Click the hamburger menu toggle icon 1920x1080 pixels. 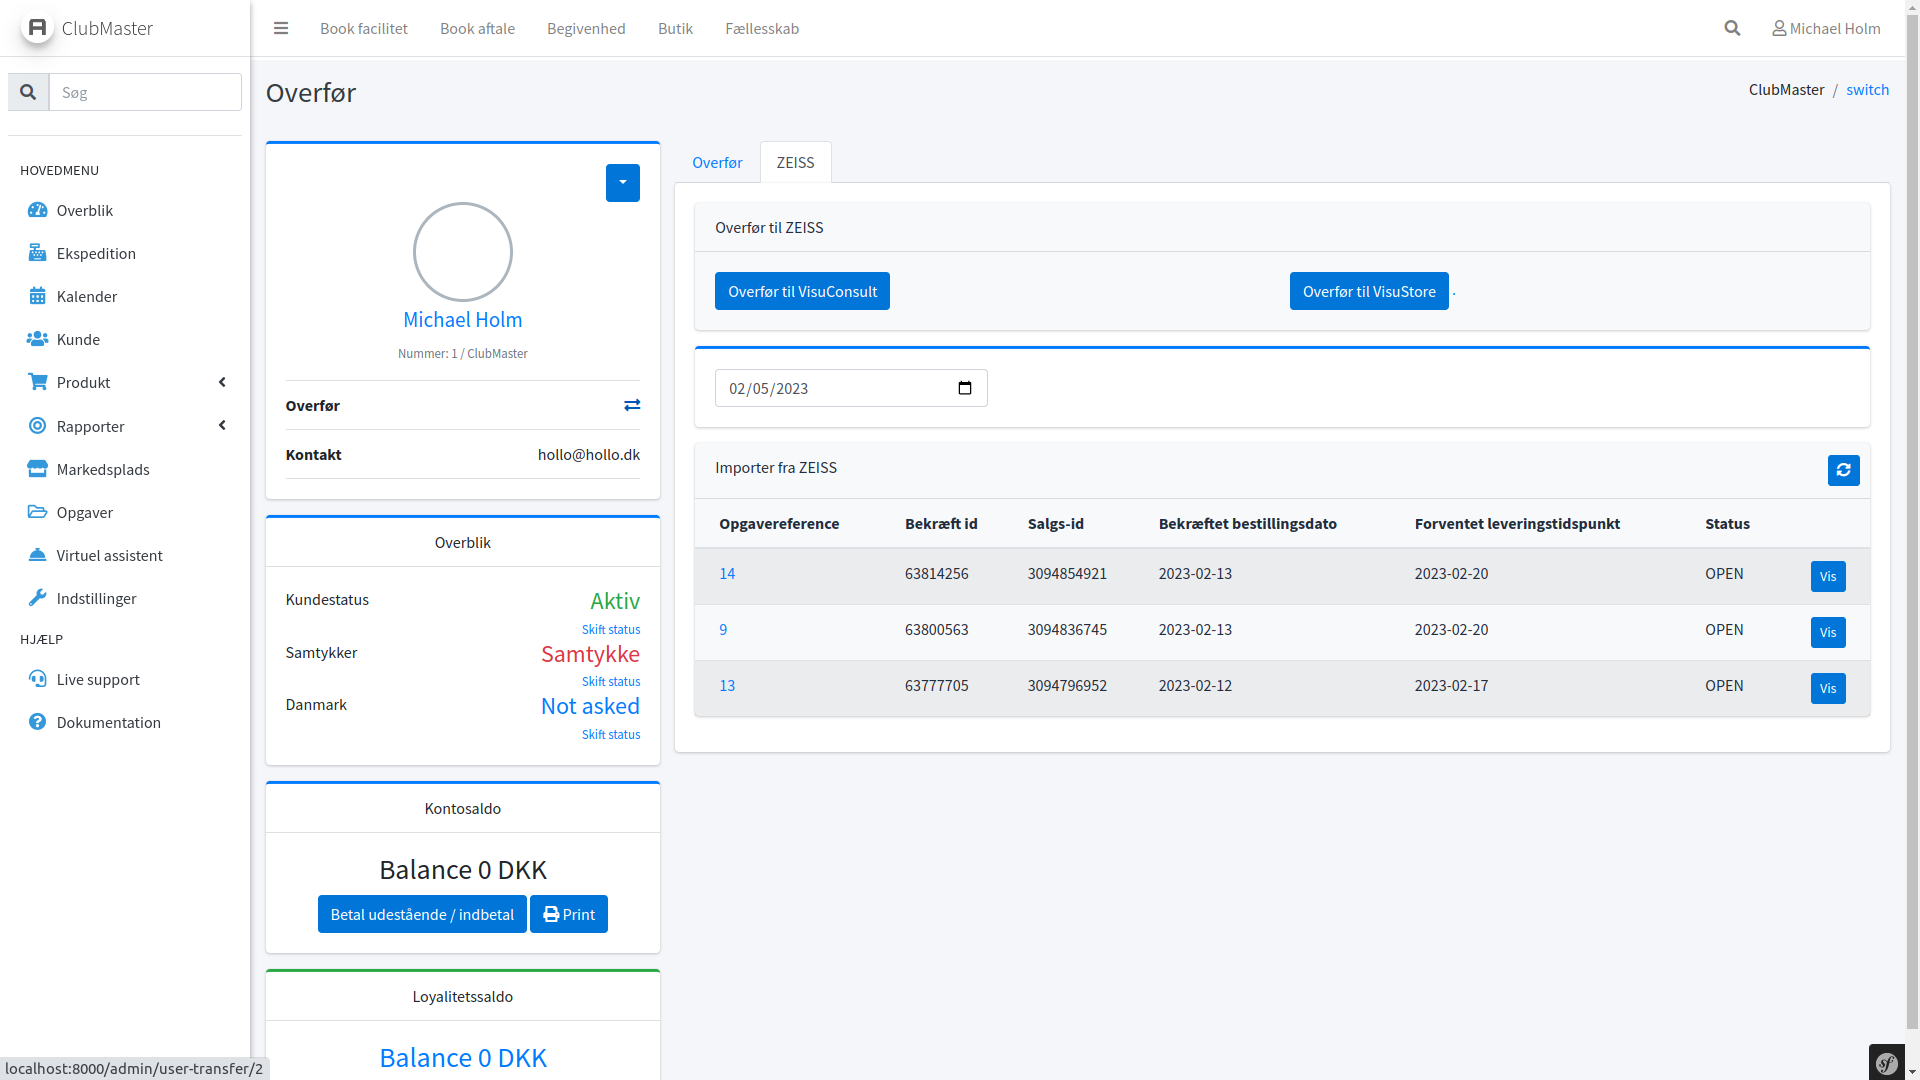pos(281,28)
